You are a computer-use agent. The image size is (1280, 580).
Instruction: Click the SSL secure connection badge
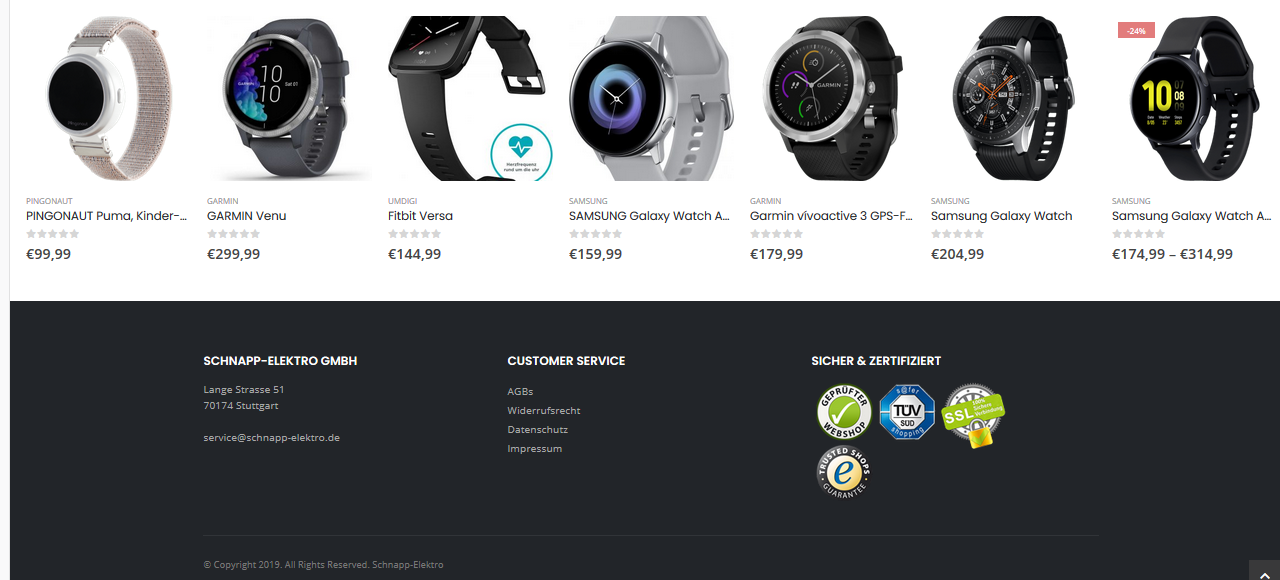[x=973, y=415]
